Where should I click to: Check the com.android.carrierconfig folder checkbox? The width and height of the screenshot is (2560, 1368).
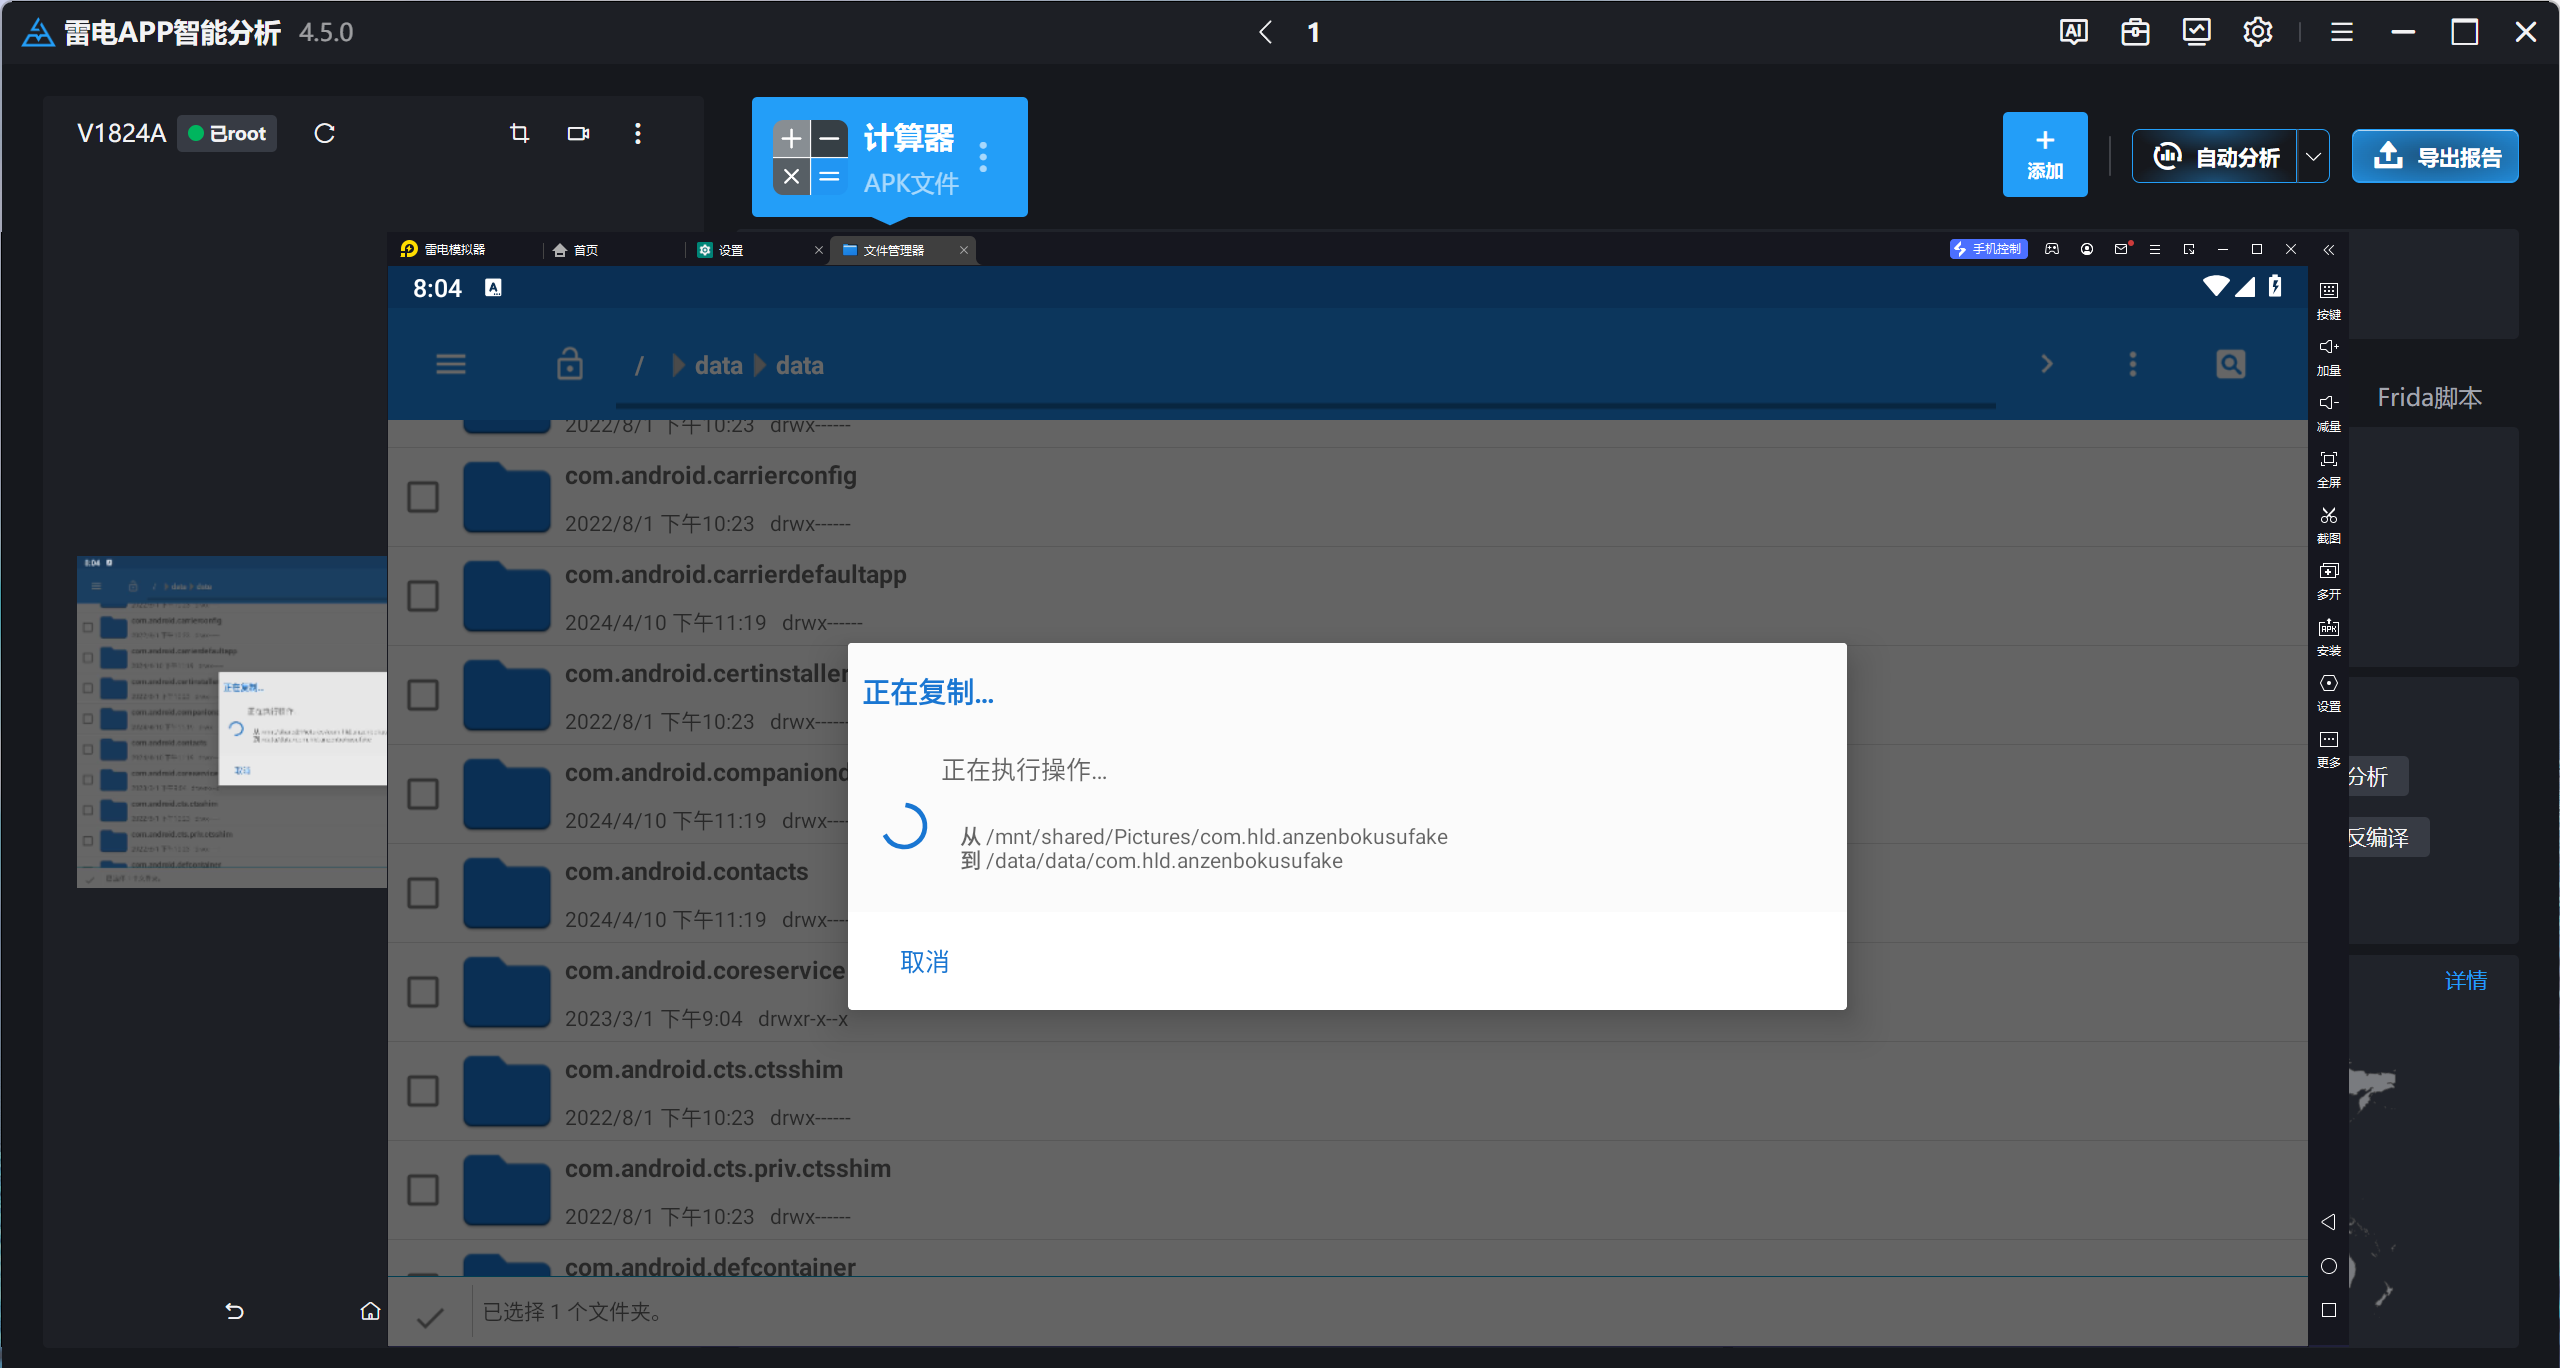click(x=423, y=497)
